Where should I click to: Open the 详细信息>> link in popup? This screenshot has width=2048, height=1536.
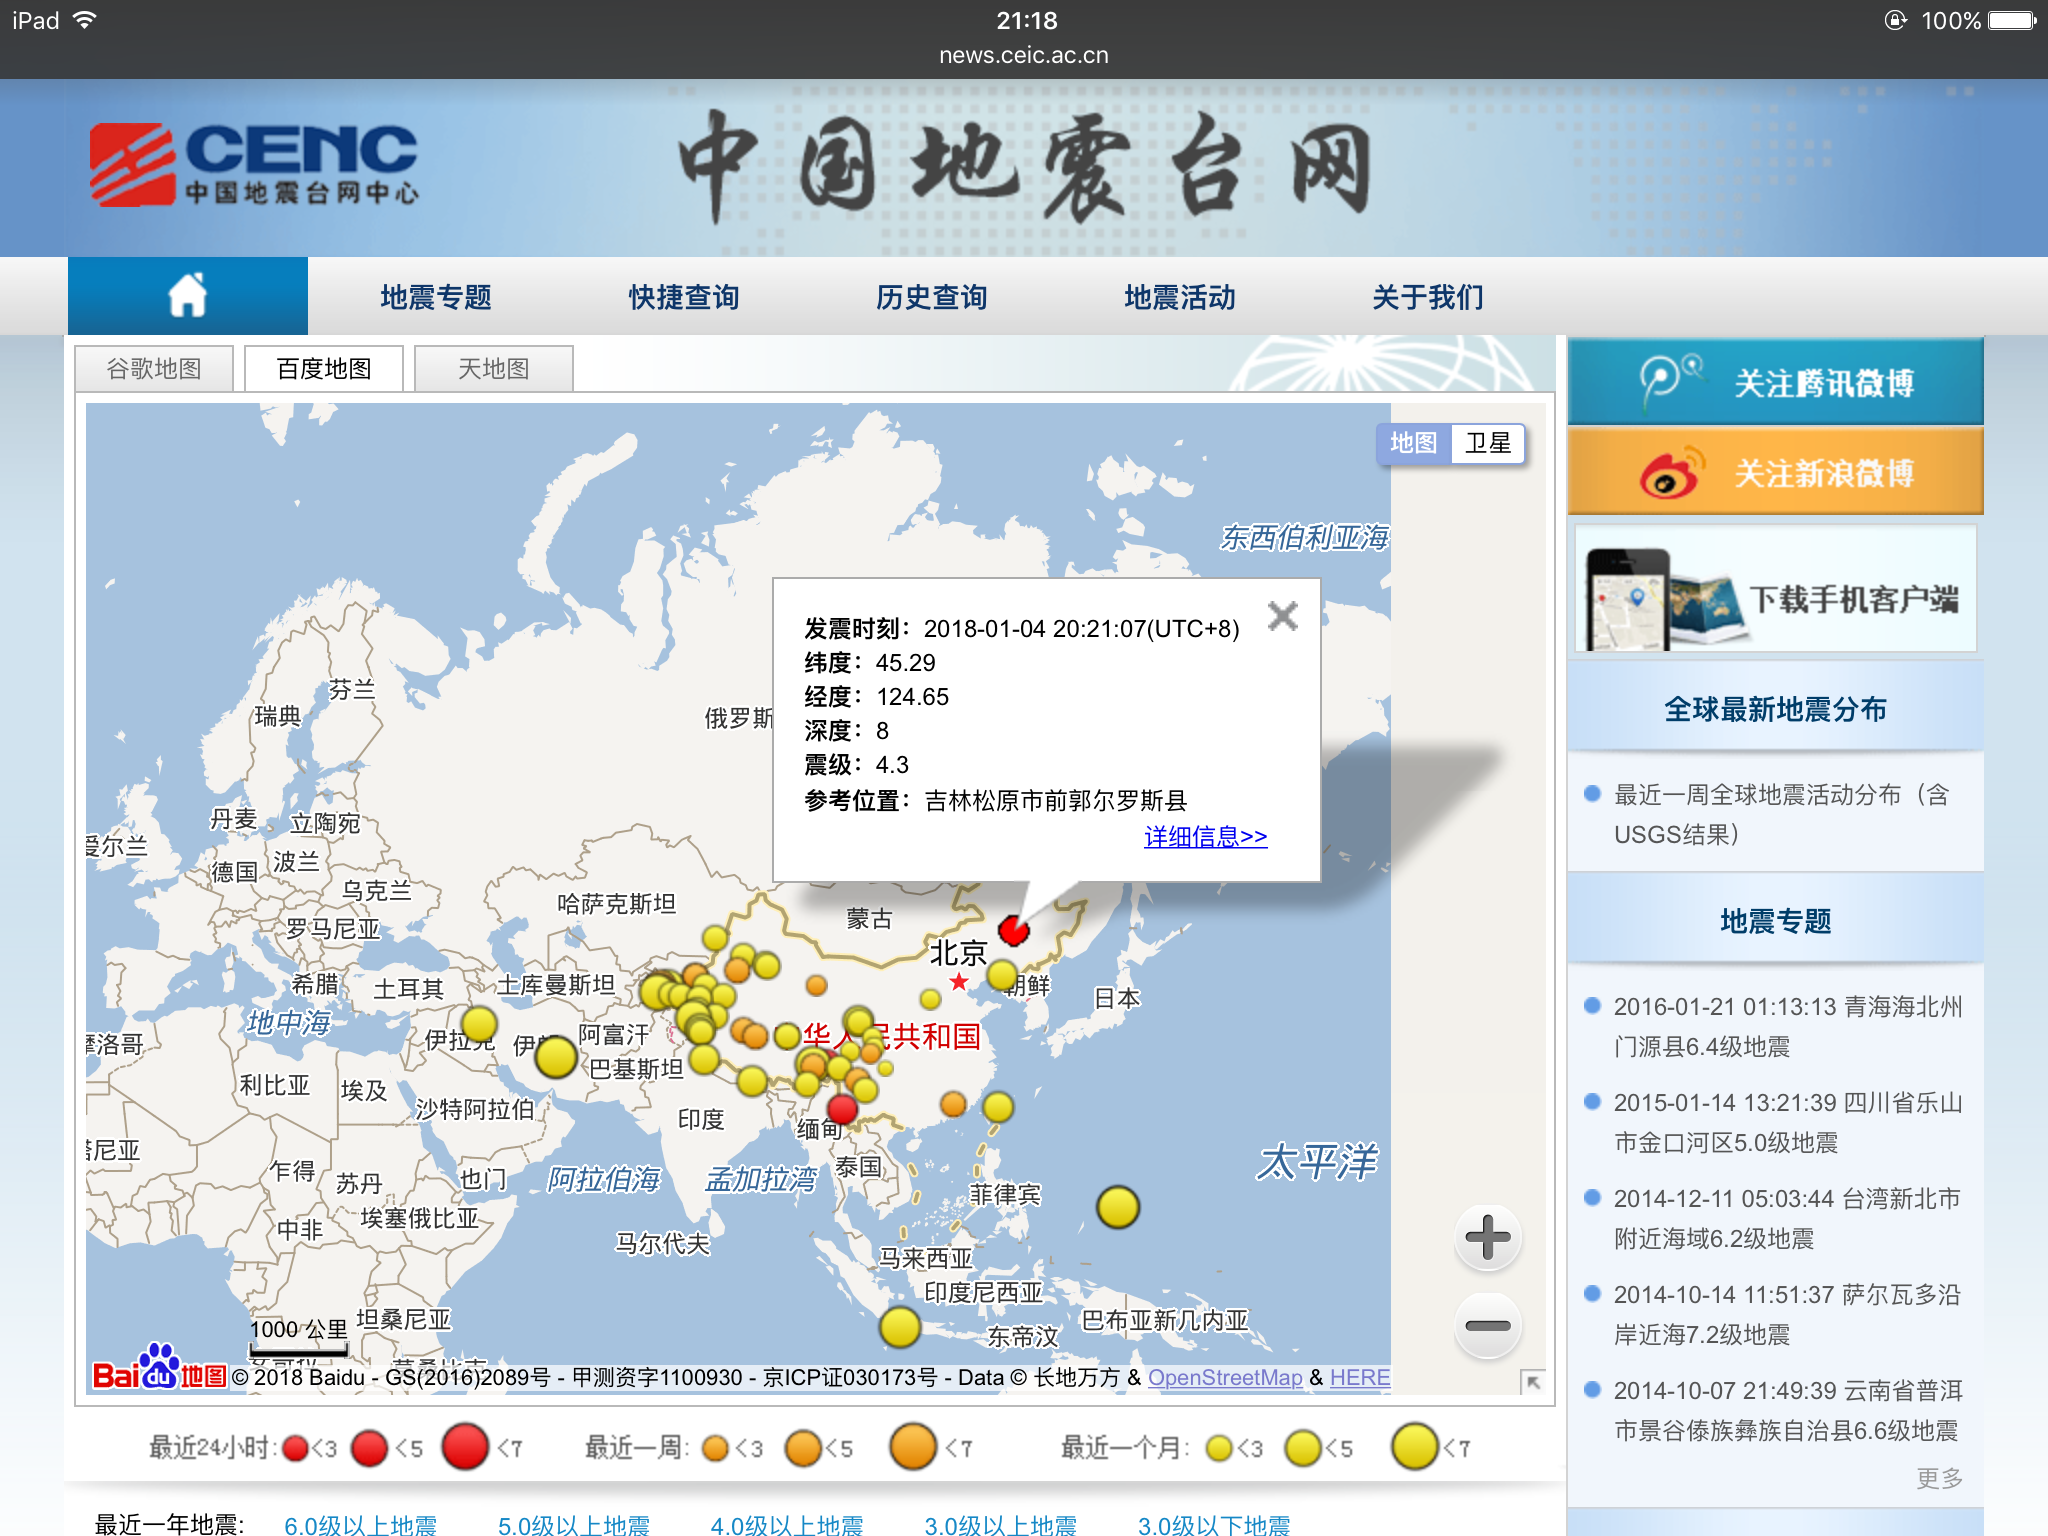click(1205, 836)
